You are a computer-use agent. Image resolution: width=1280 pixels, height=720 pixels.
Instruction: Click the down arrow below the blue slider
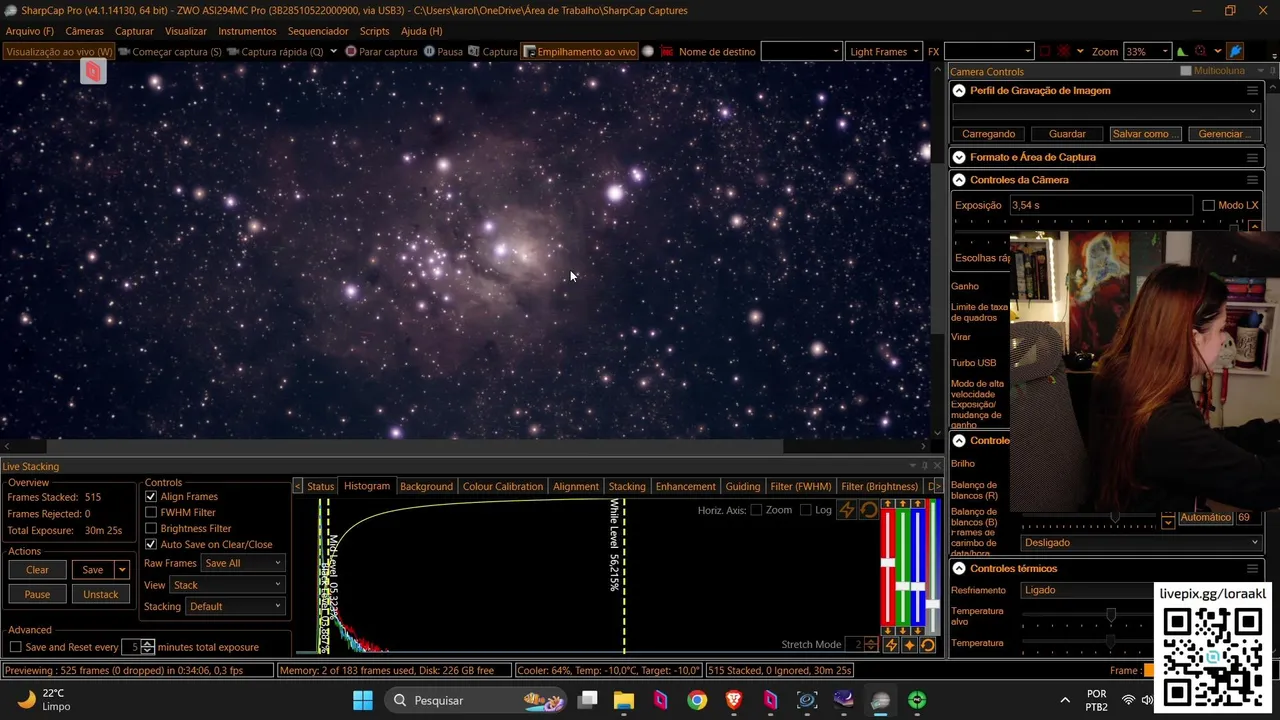[919, 631]
